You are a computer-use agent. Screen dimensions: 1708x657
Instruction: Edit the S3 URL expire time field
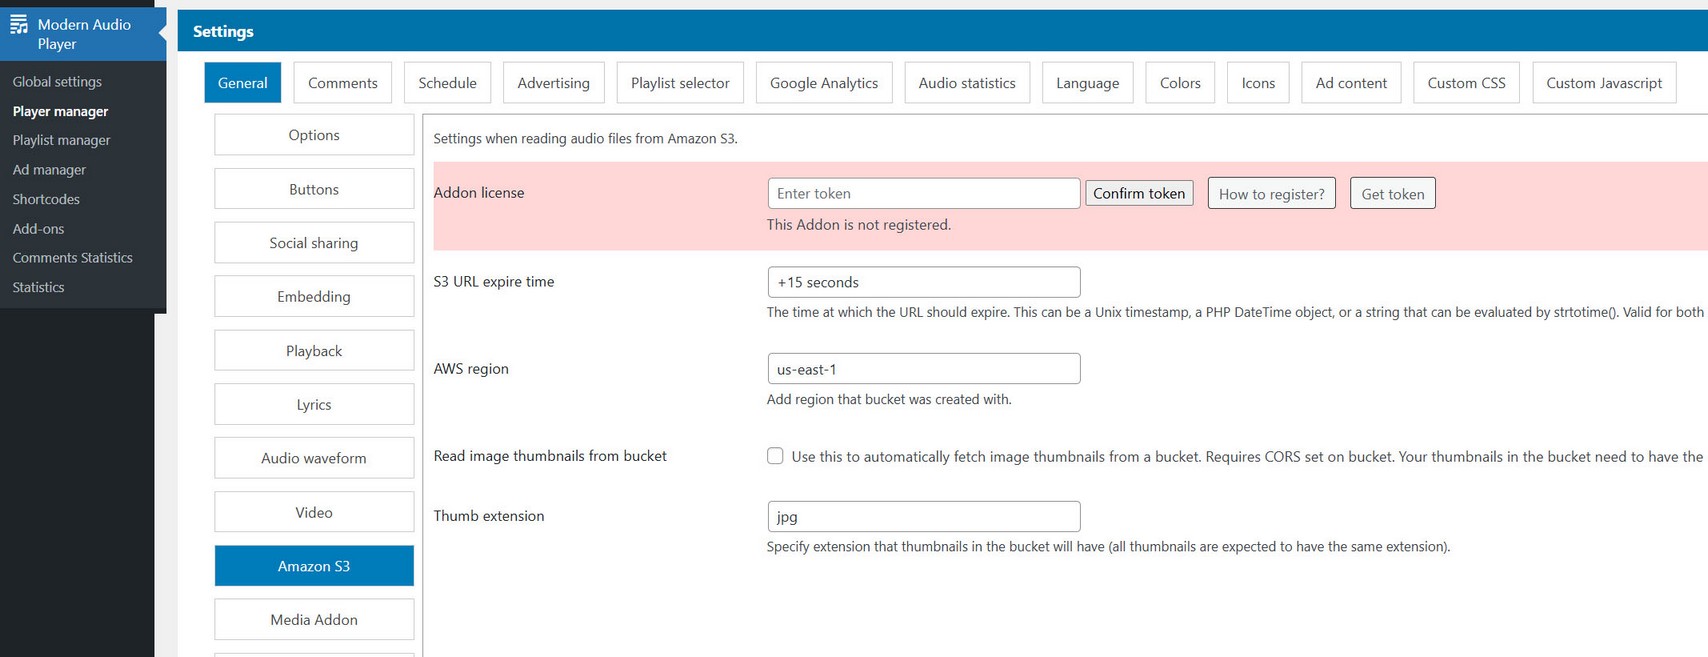924,282
